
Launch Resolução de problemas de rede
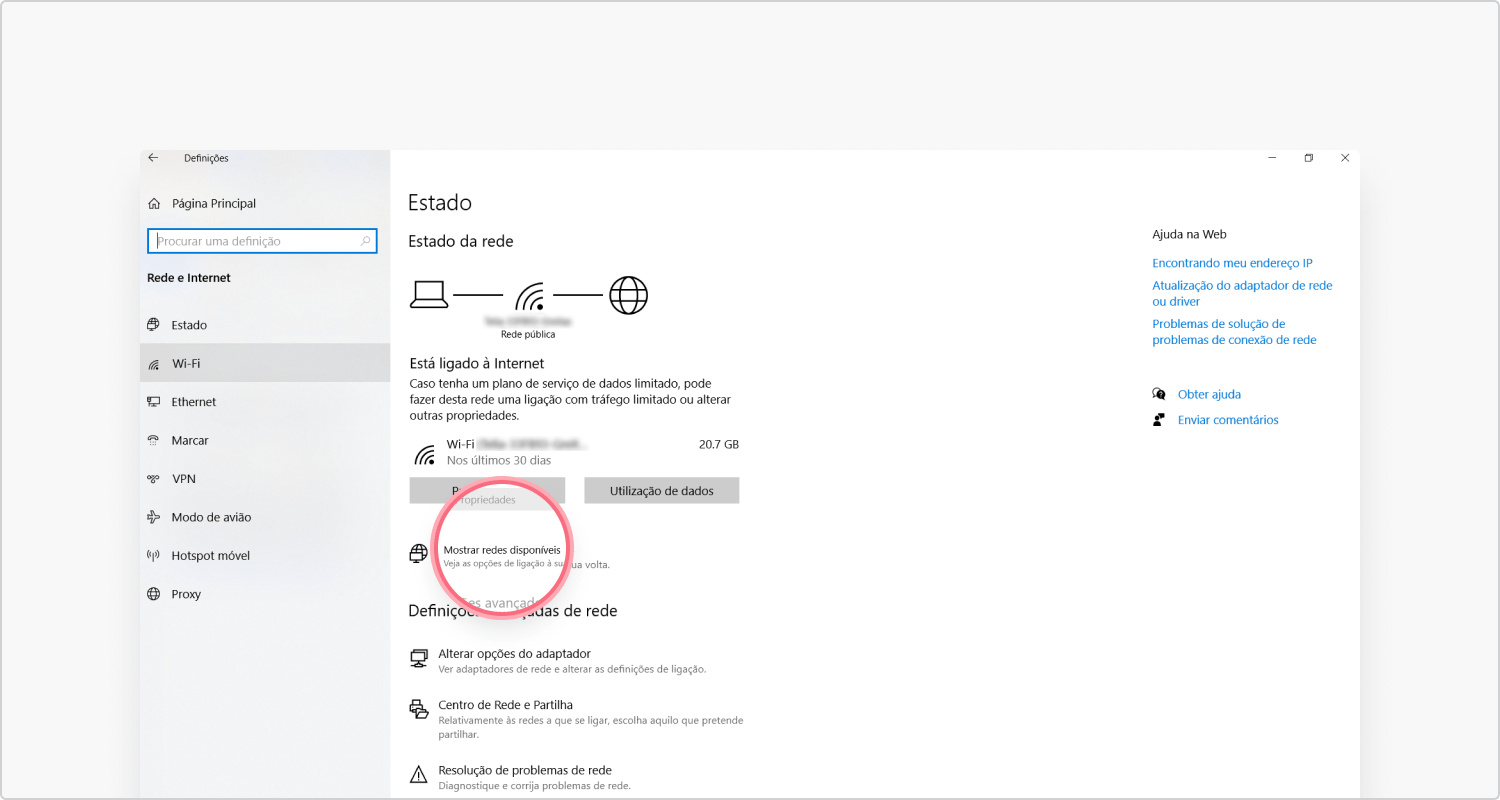point(525,771)
